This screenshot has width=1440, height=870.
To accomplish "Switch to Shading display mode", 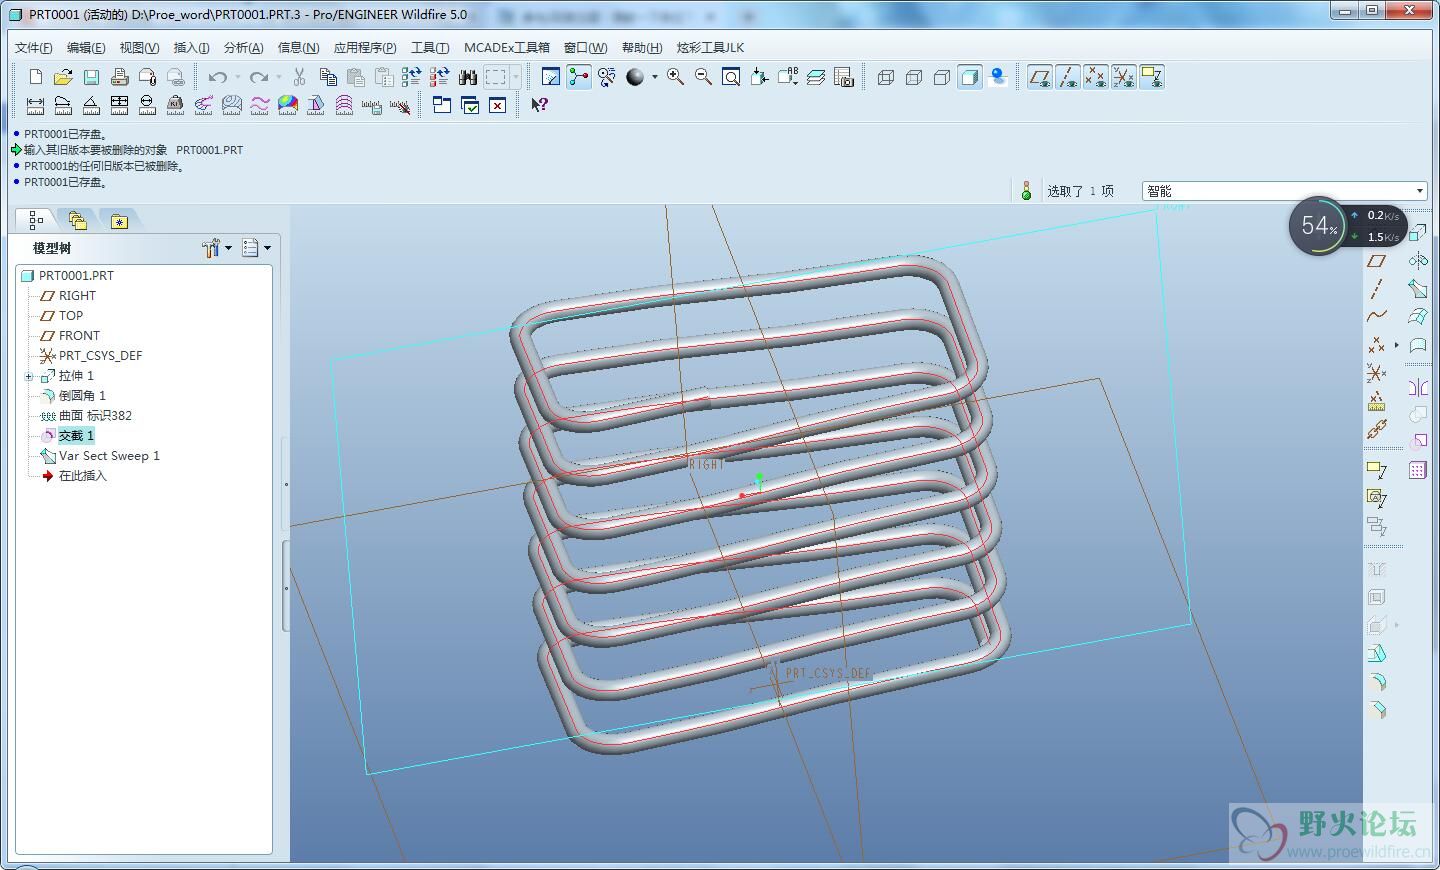I will pyautogui.click(x=969, y=77).
